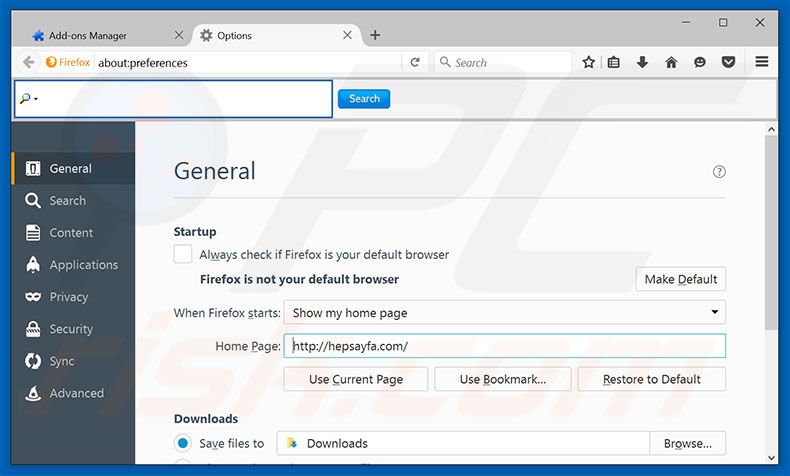Open the General preferences section
The height and width of the screenshot is (476, 790).
(x=73, y=168)
